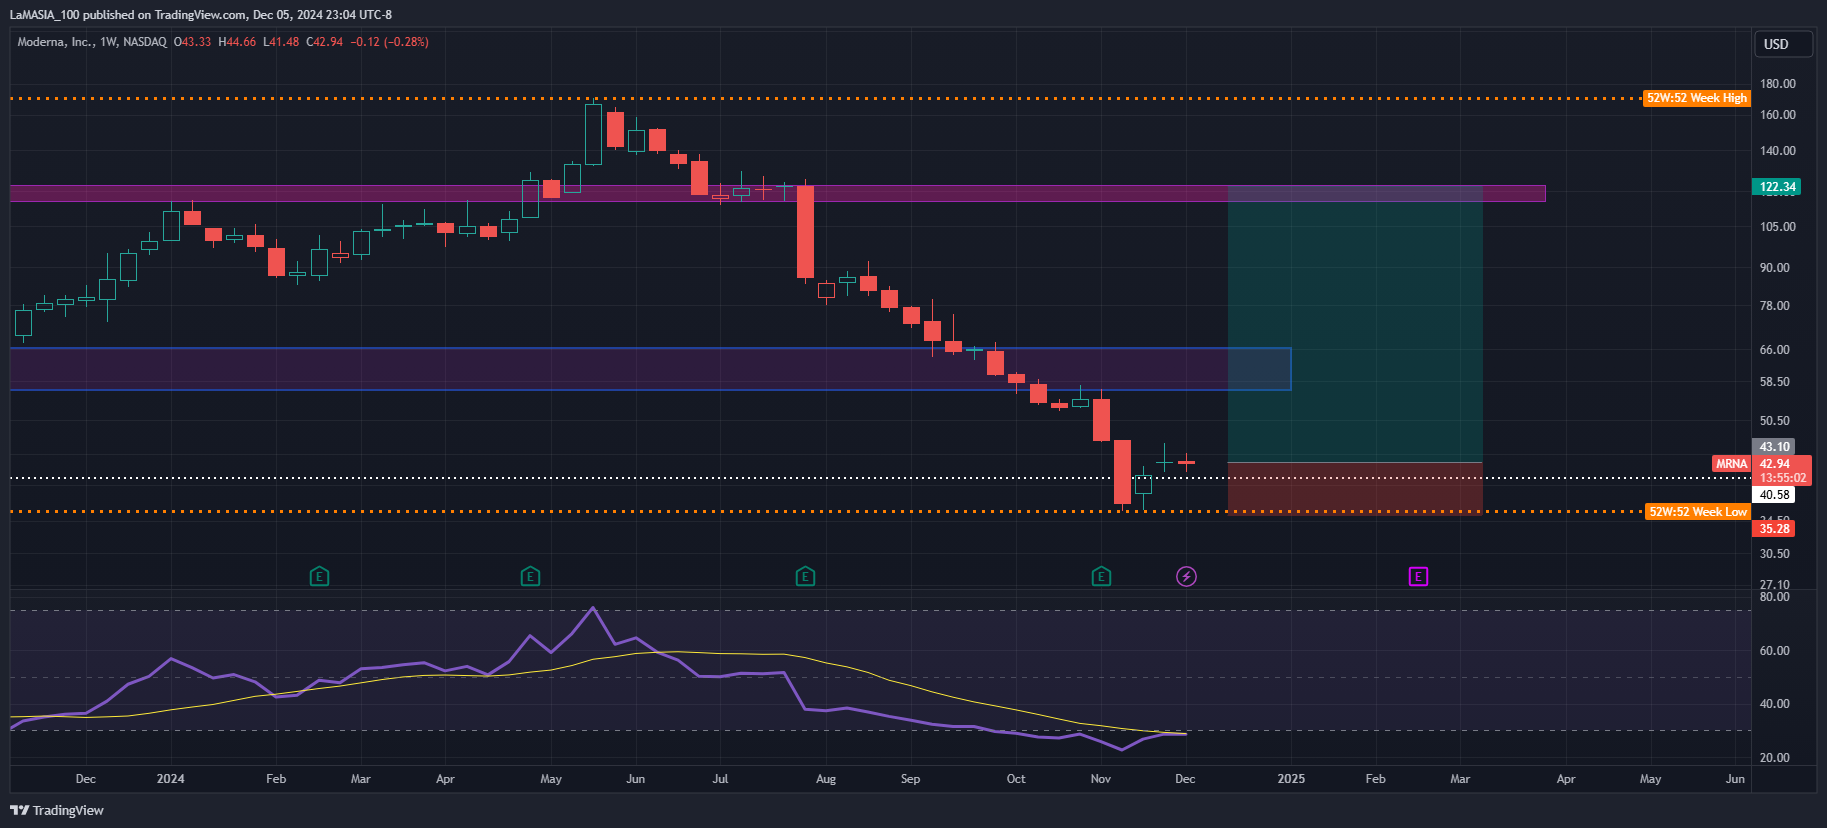
Task: Click the tall green candle in mid May
Action: tap(593, 135)
